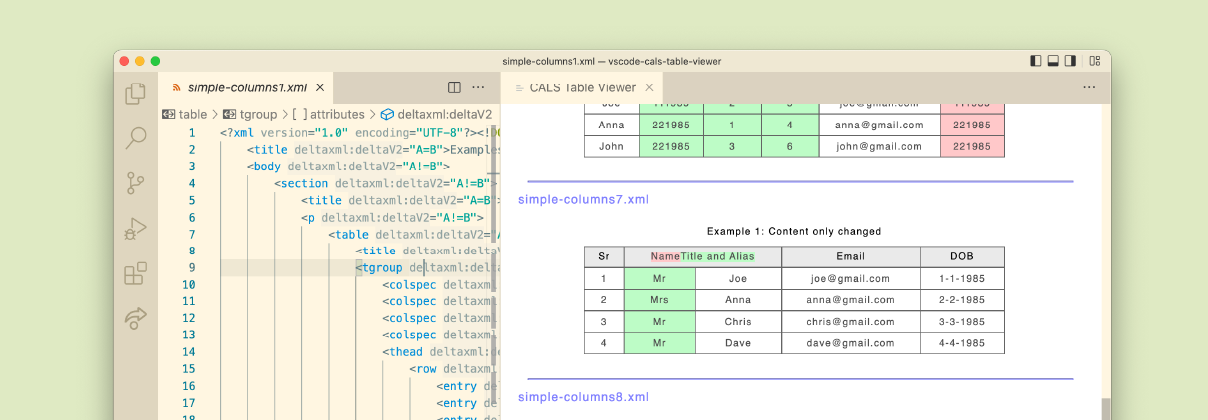Click the table viewer vertical scrollbar thumb
Viewport: 1208px width, 420px height.
(1105, 409)
